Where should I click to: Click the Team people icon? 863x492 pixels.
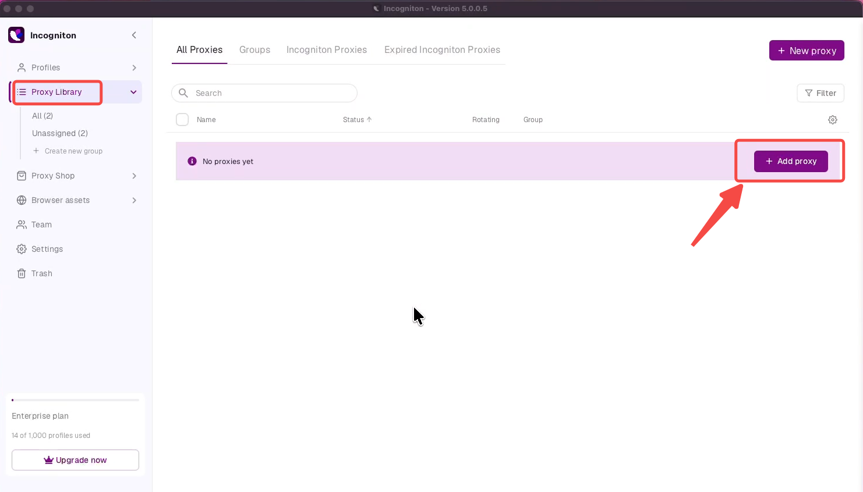(x=21, y=225)
